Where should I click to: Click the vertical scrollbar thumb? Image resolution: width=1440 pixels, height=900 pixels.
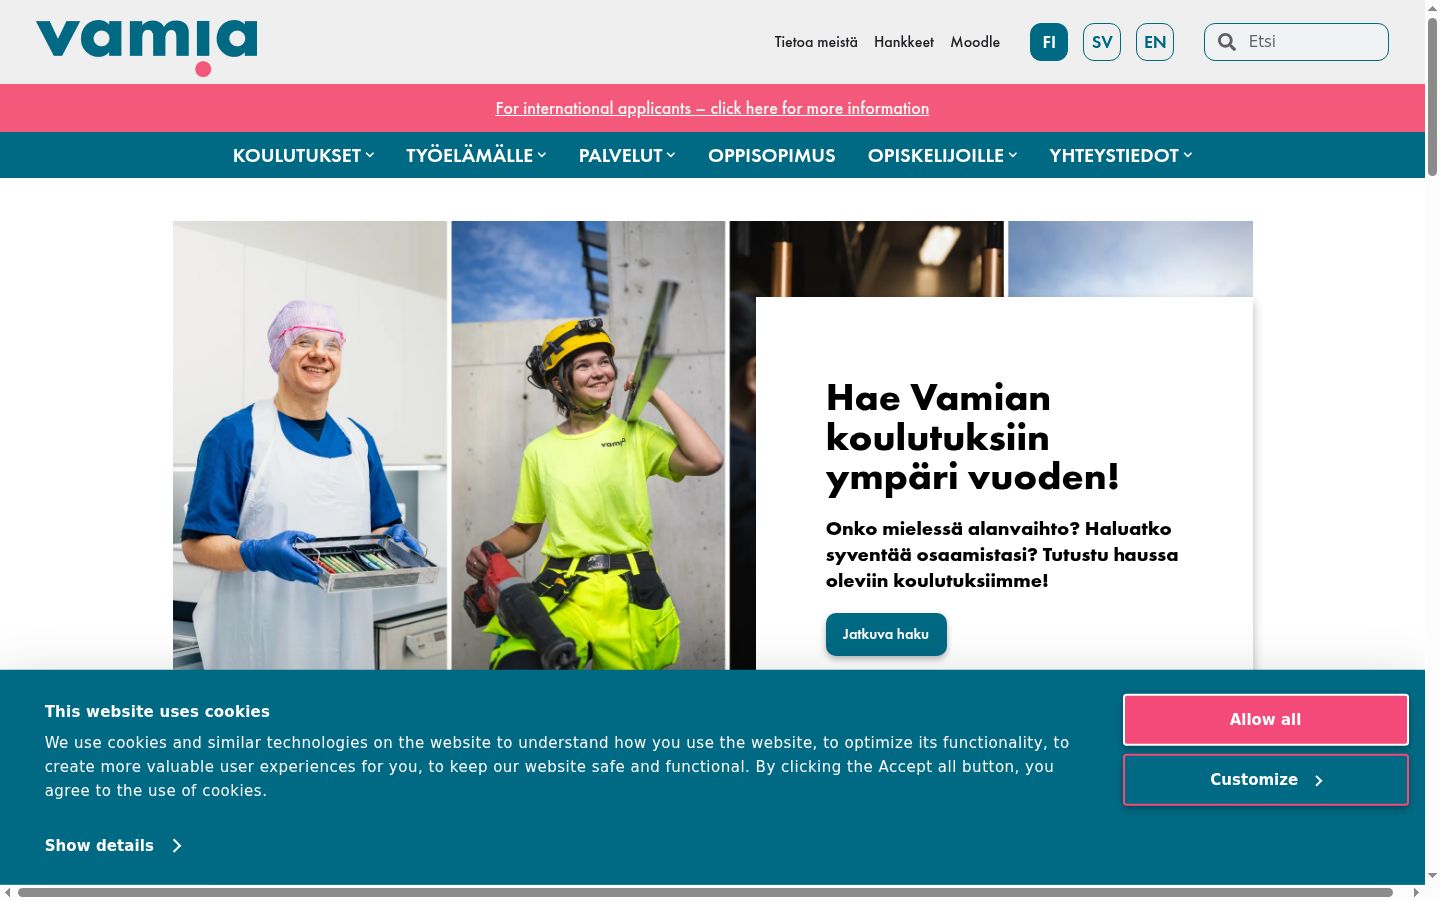click(x=1432, y=97)
